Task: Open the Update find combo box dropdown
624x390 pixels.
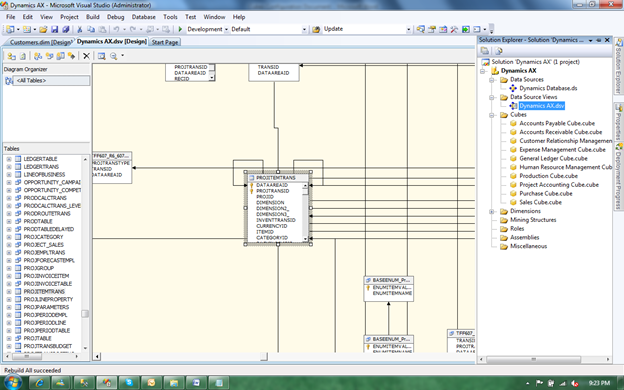Action: tap(408, 29)
